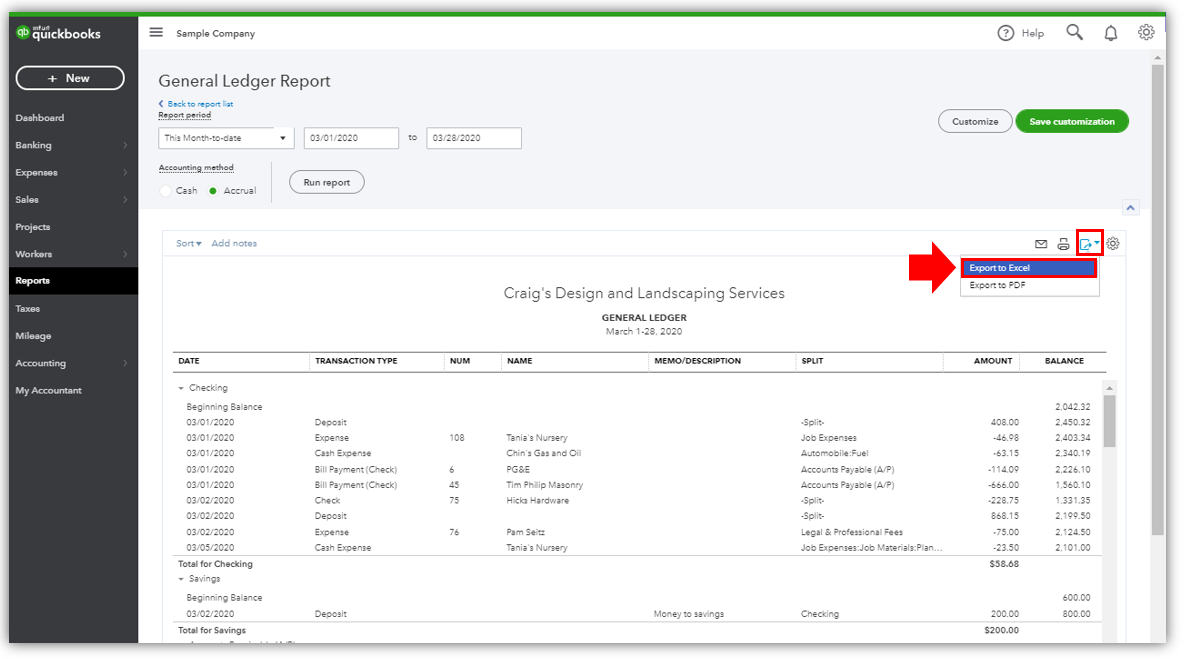The width and height of the screenshot is (1190, 659).
Task: Open the export report icon
Action: tap(1089, 244)
